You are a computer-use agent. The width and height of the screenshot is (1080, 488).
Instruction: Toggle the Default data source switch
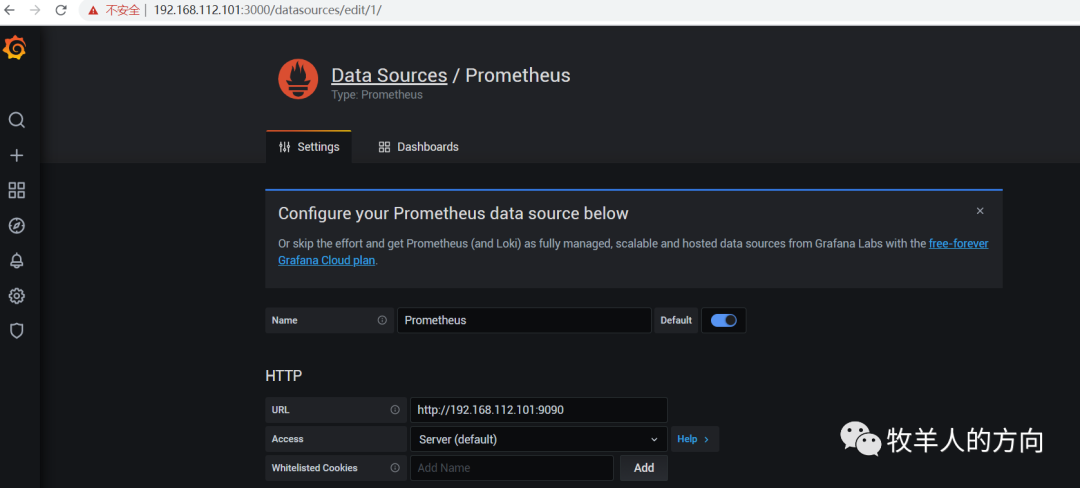(724, 320)
